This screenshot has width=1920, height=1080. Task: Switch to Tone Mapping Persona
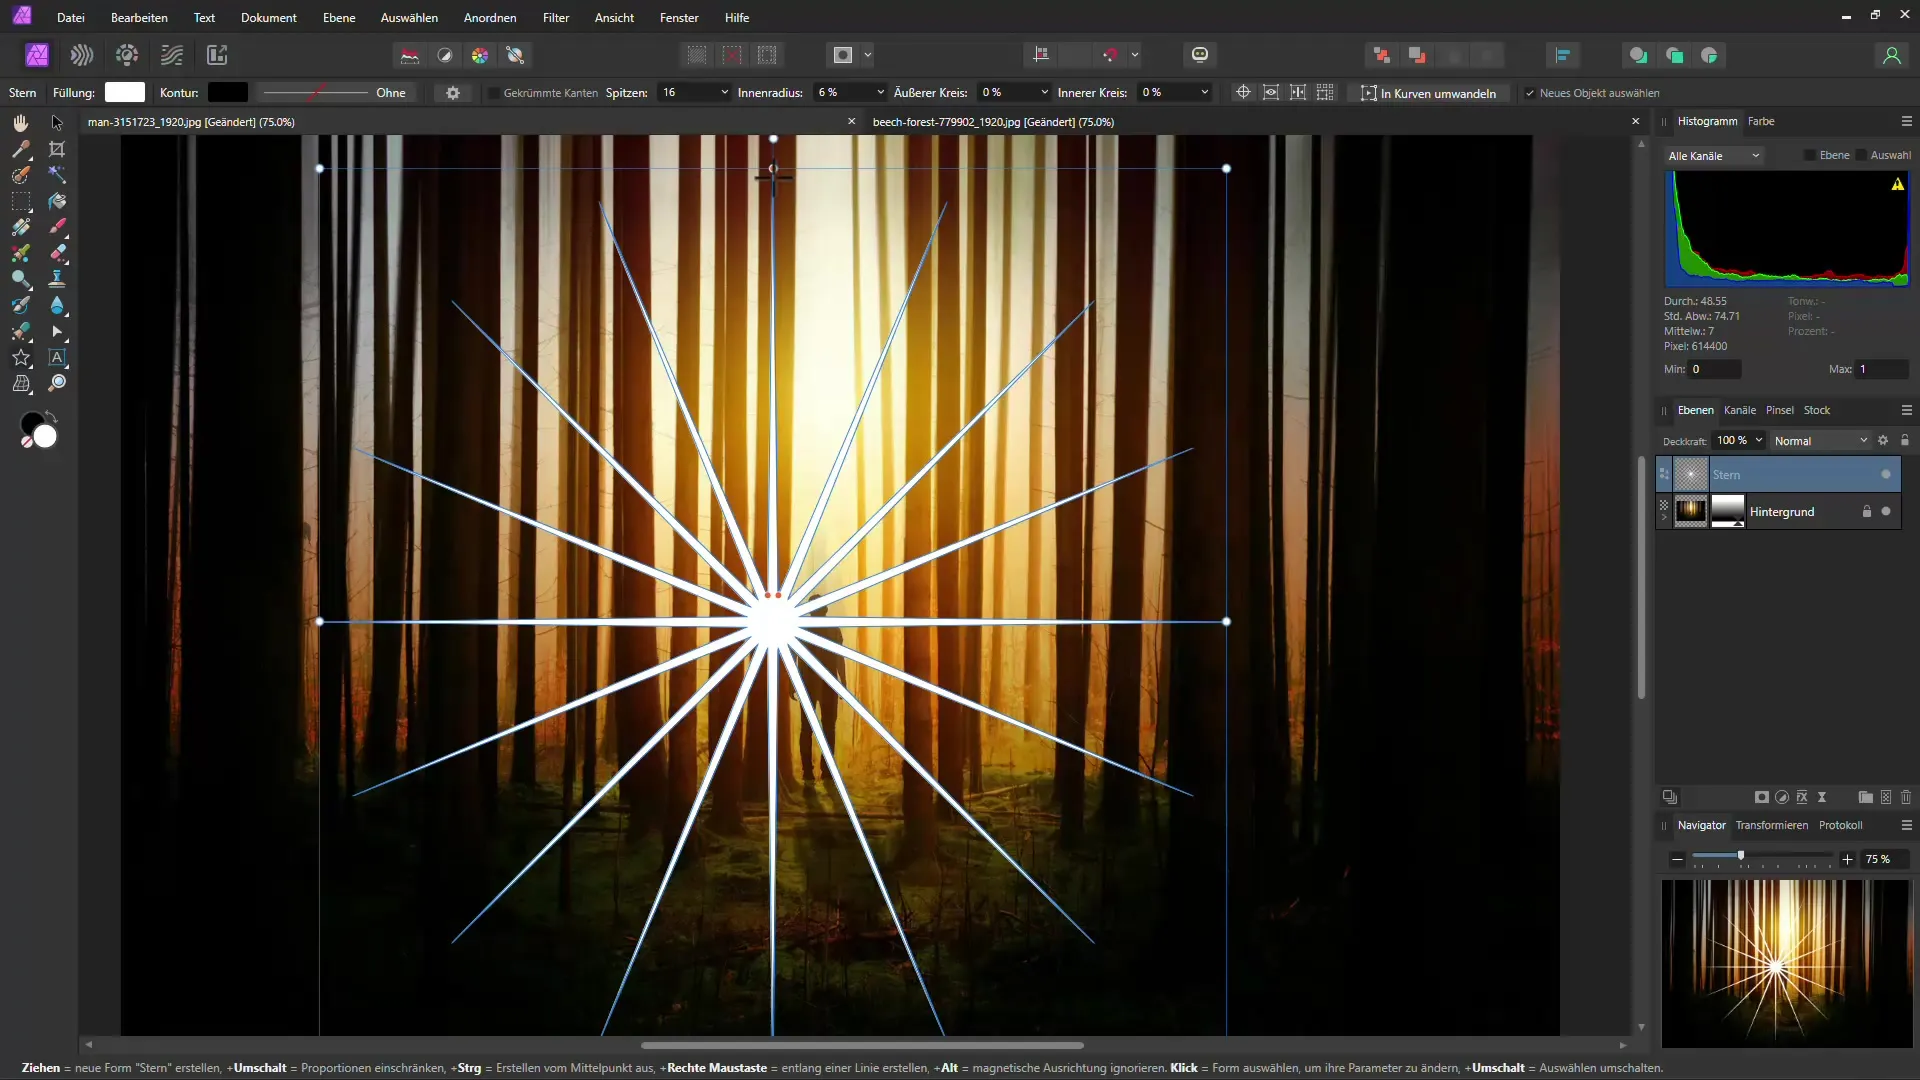click(172, 55)
